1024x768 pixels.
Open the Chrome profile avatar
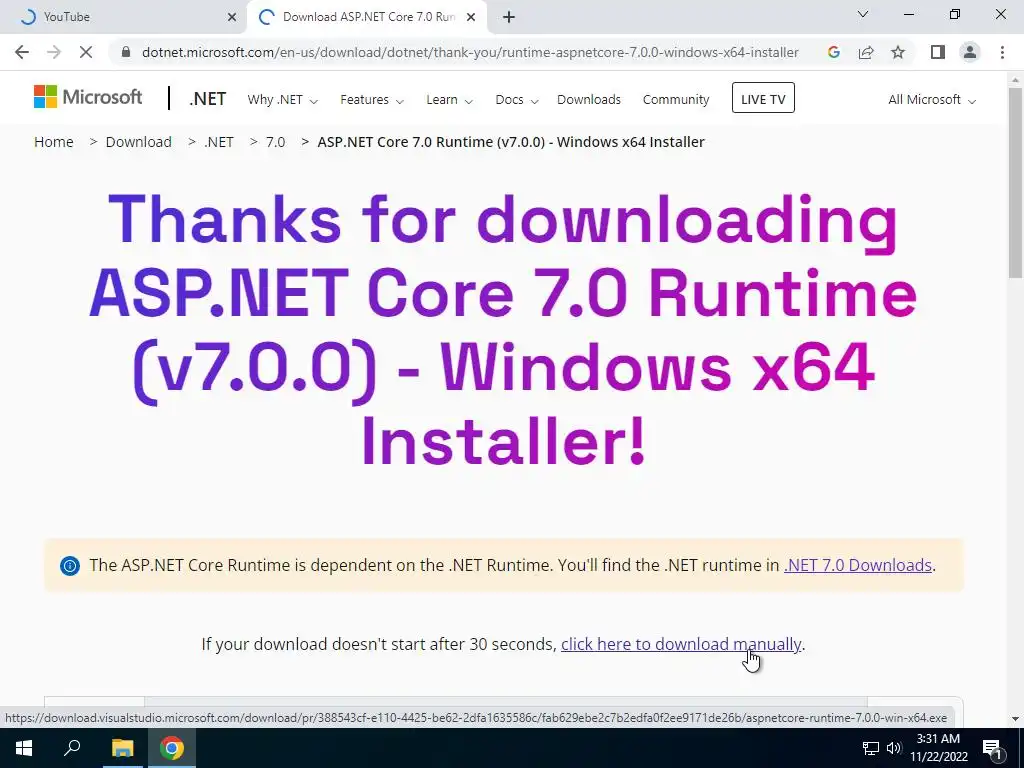[x=970, y=52]
